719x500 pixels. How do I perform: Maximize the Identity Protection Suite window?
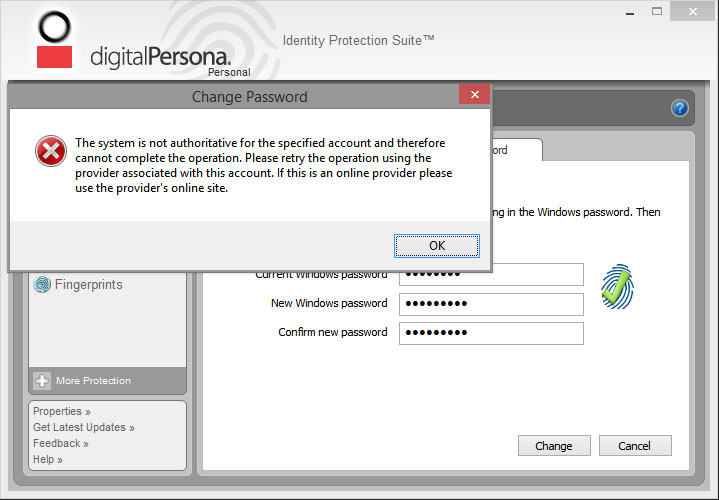click(657, 11)
